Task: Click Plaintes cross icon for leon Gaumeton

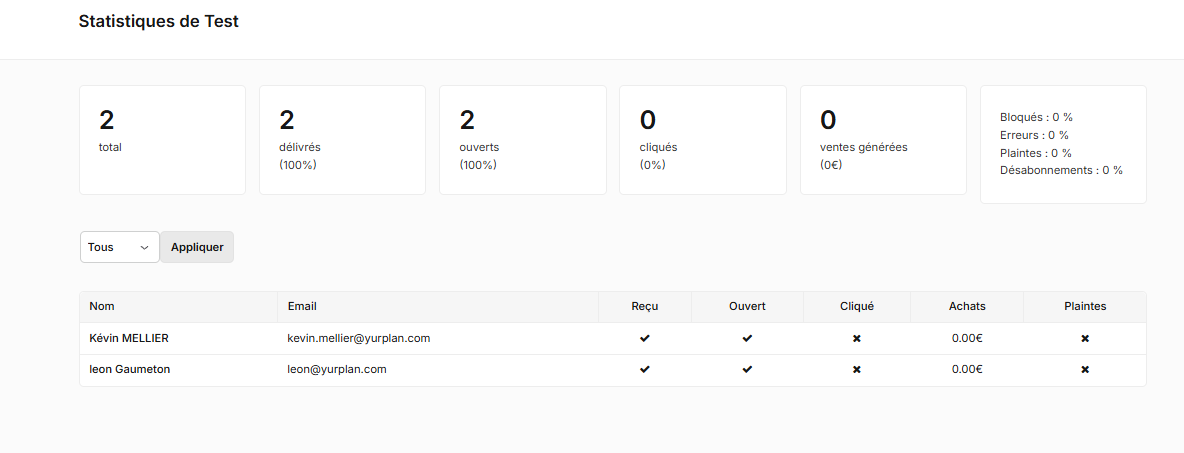Action: click(1085, 370)
